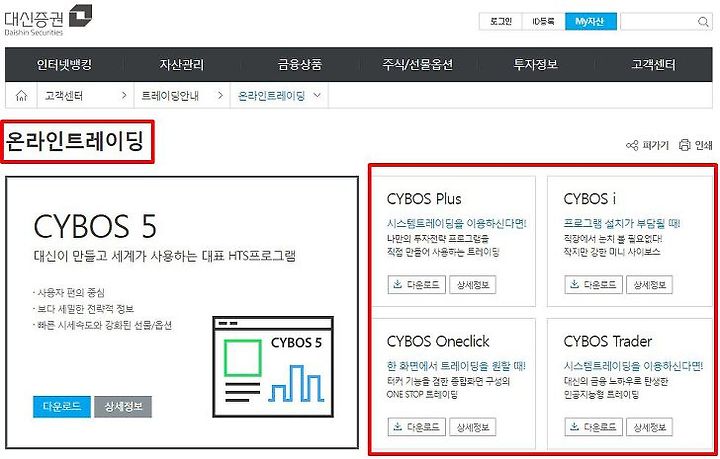Click the share (퍼가기) icon
This screenshot has height=459, width=720.
click(632, 145)
